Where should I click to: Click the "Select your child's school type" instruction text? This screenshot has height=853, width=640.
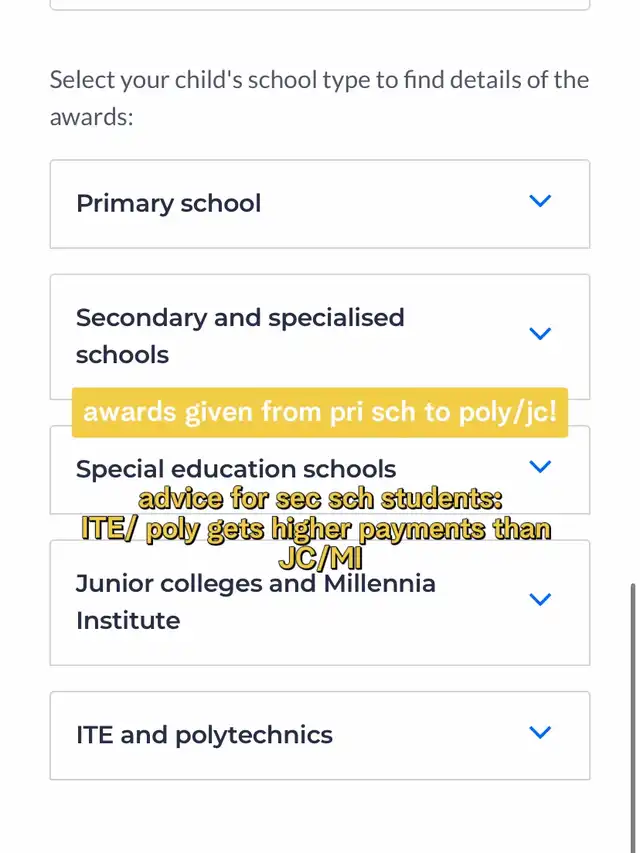(x=319, y=80)
